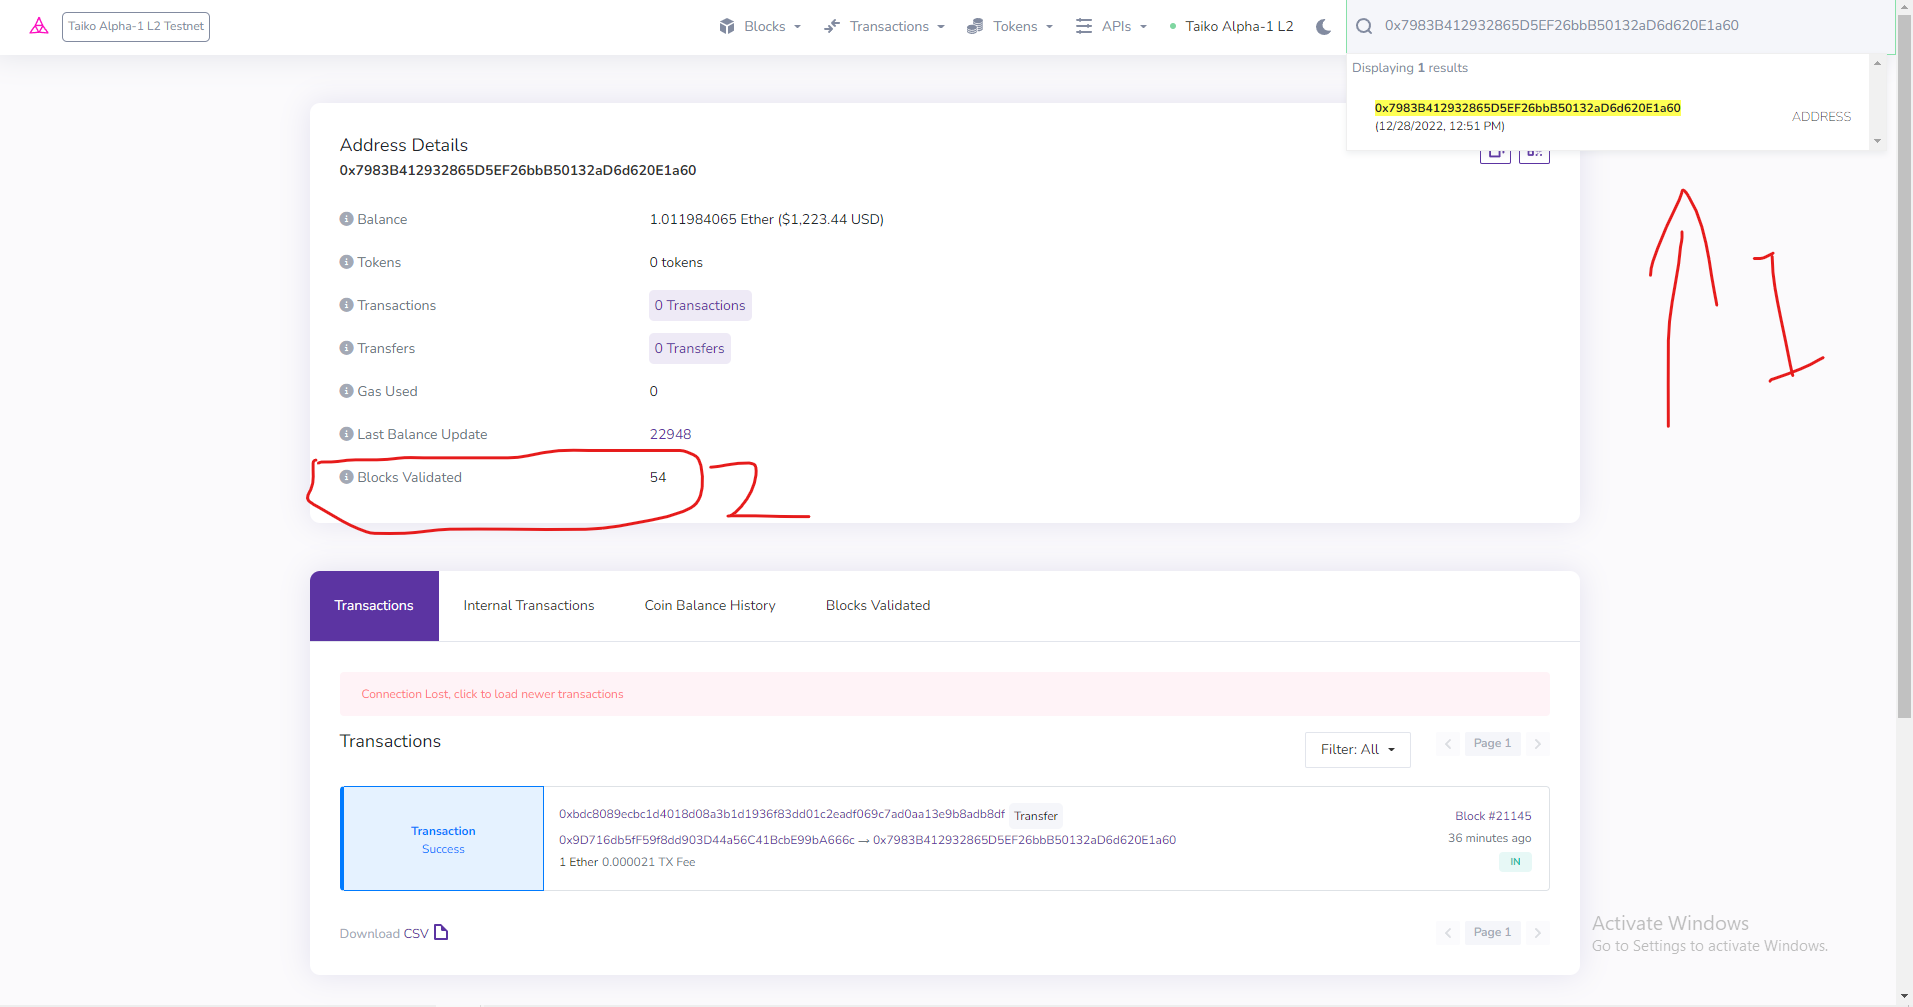Click the Taiko Alpha-1 L2 Testnet button

(136, 27)
